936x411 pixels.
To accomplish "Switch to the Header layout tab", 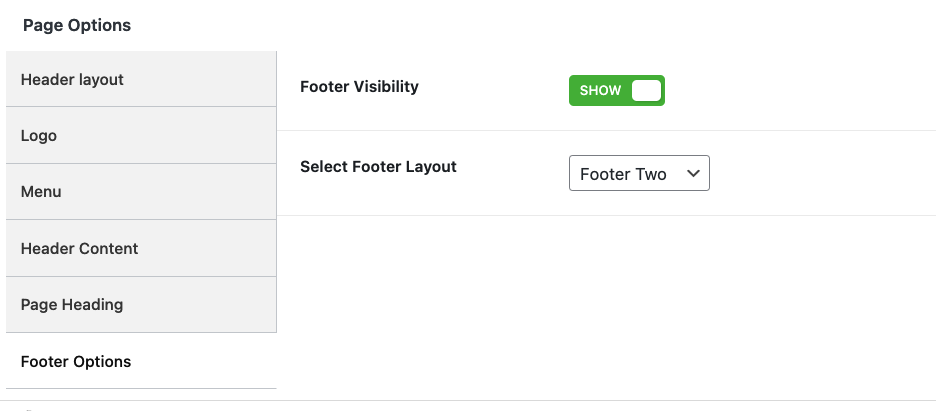I will pos(140,79).
